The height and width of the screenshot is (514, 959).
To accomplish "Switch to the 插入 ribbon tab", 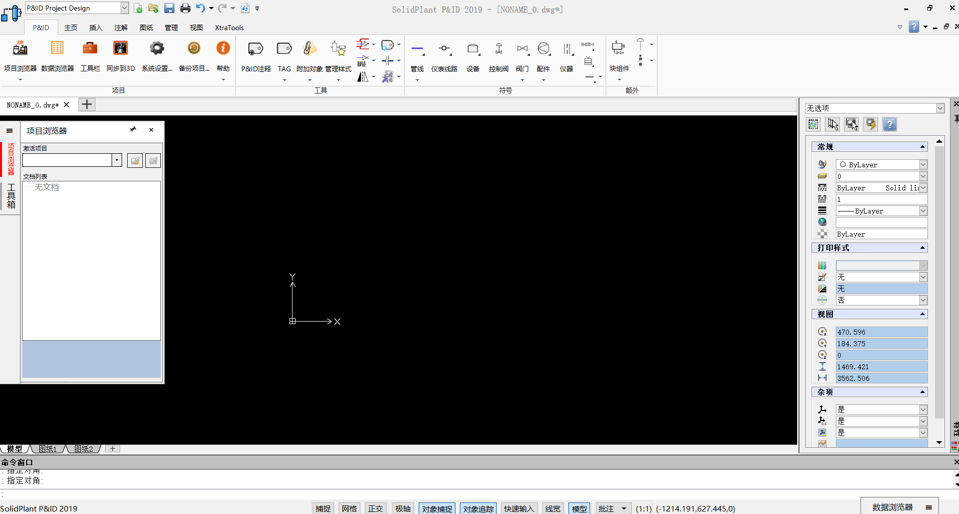I will pyautogui.click(x=96, y=28).
